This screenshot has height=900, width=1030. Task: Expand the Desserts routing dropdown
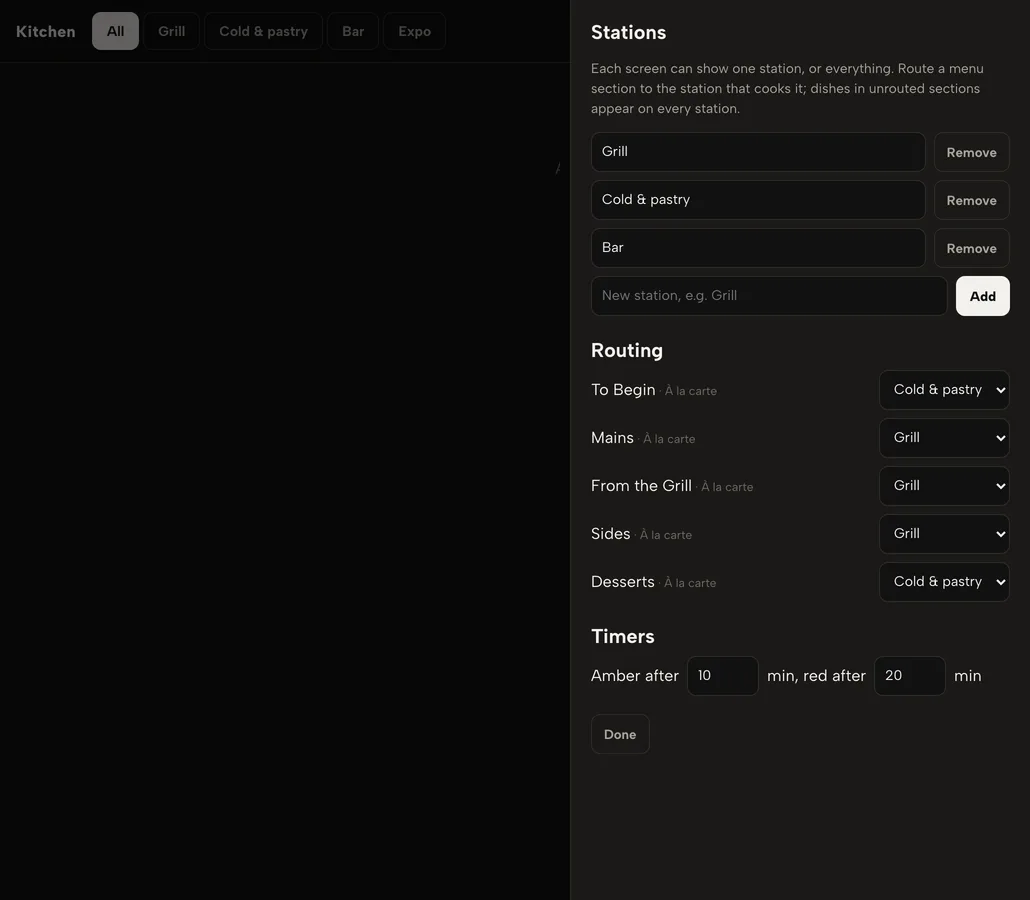(x=944, y=582)
